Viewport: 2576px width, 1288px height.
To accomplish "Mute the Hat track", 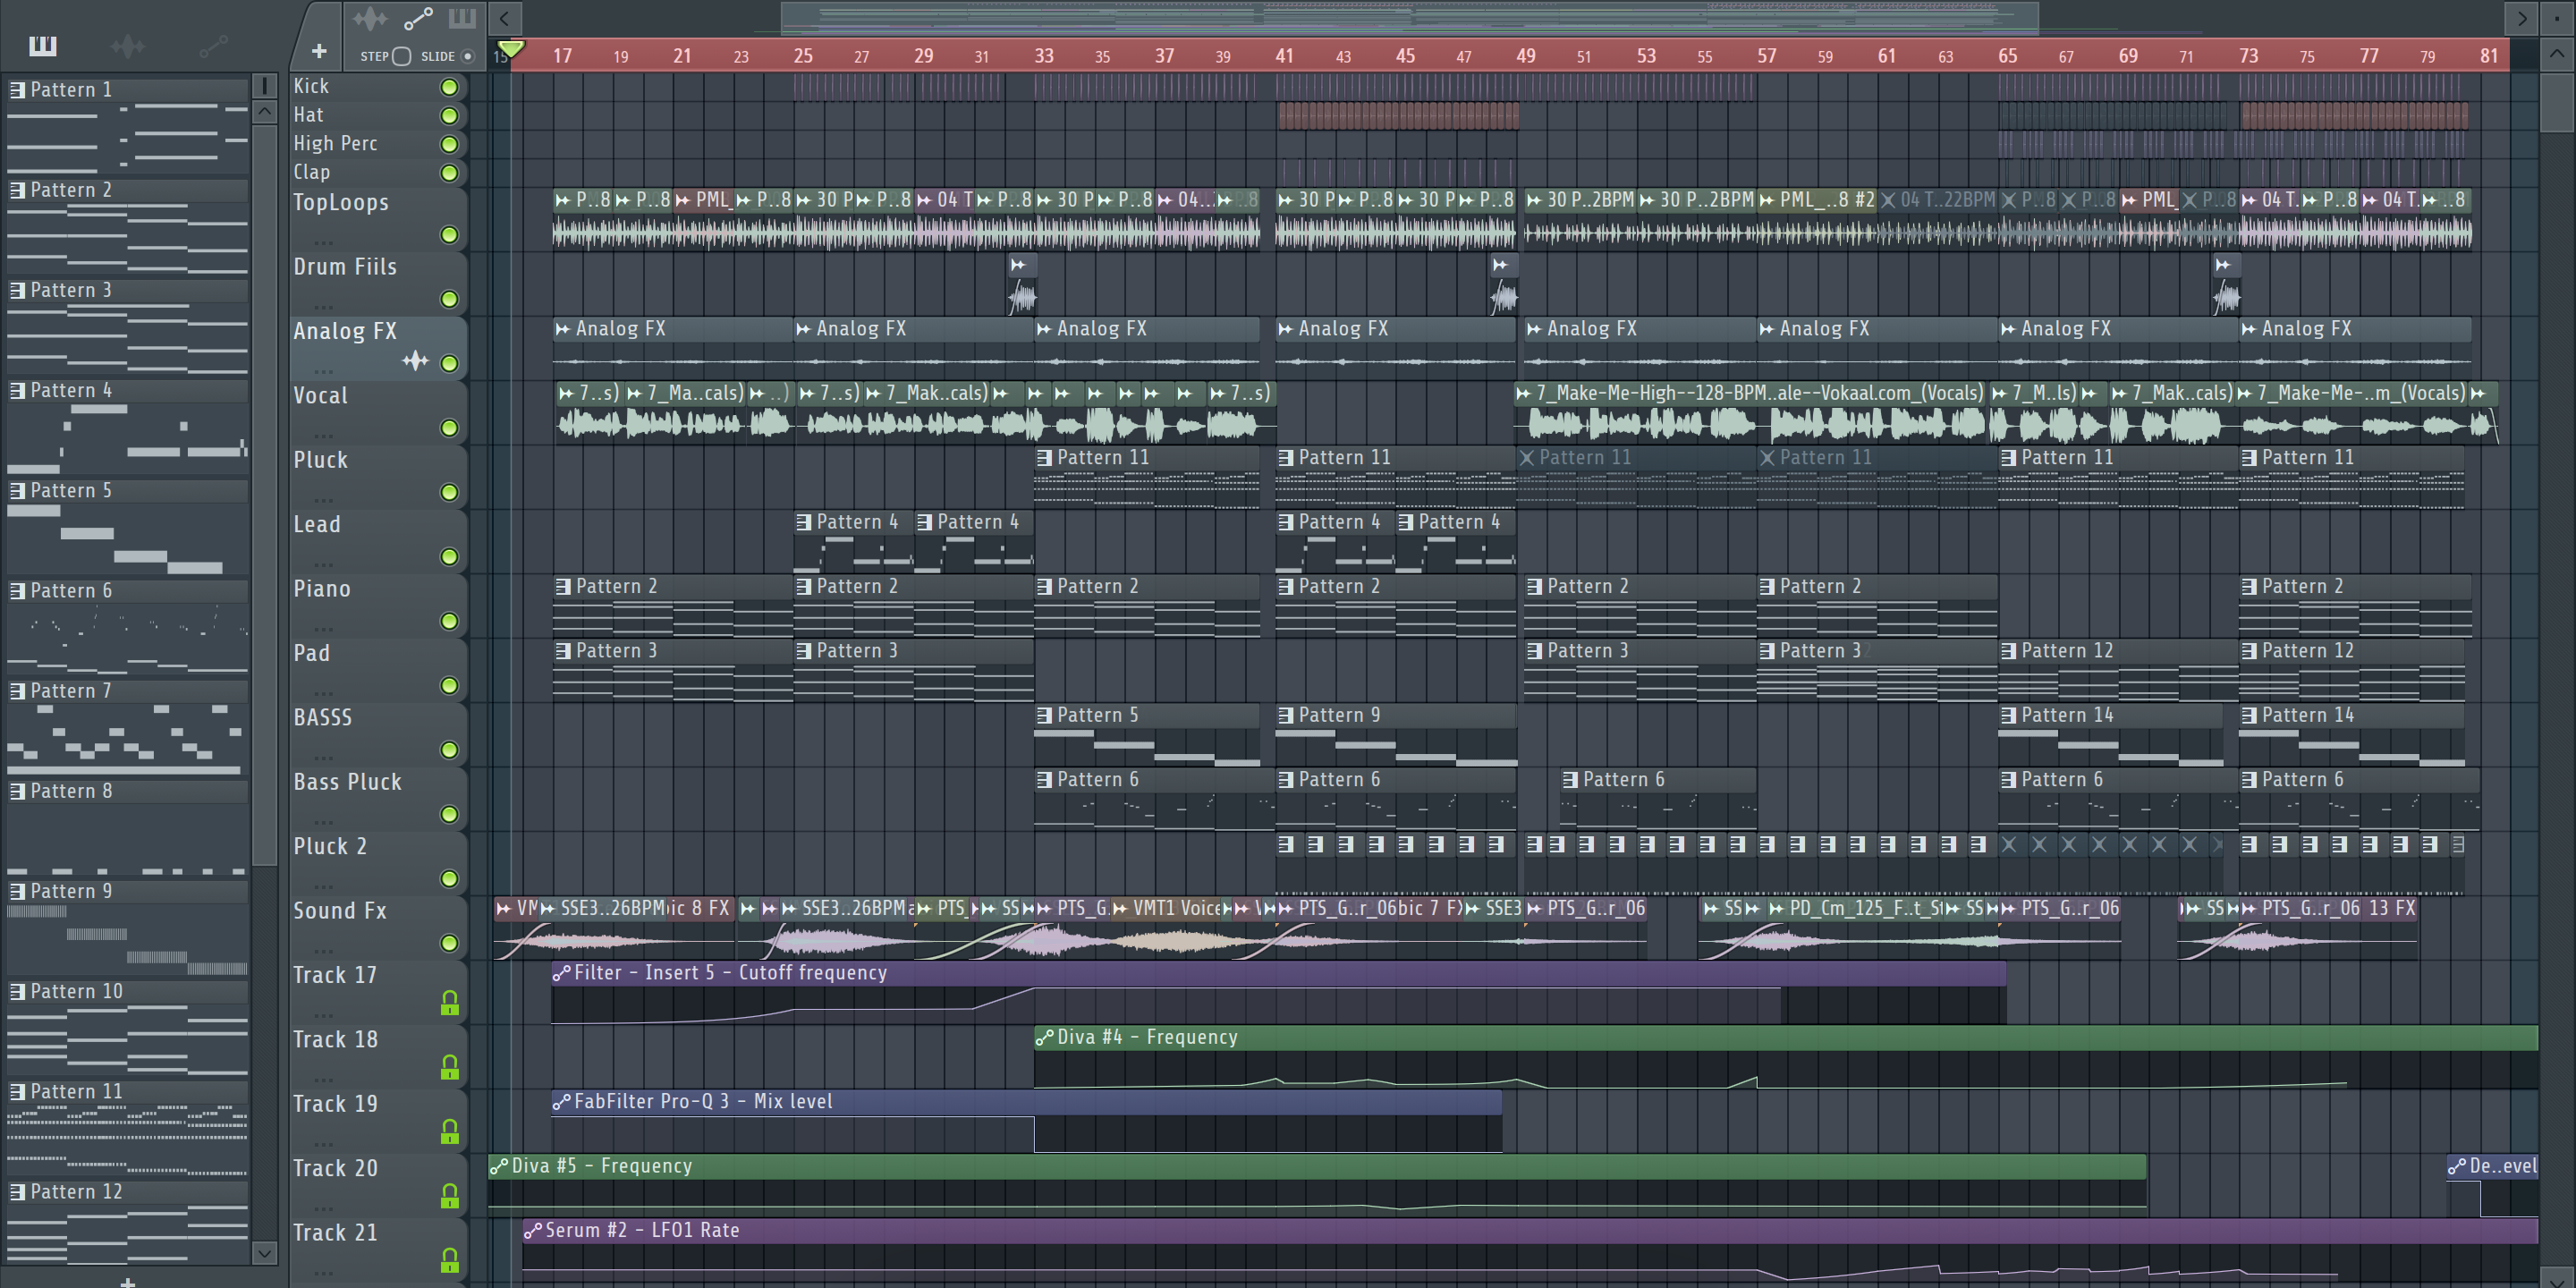I will pos(450,116).
